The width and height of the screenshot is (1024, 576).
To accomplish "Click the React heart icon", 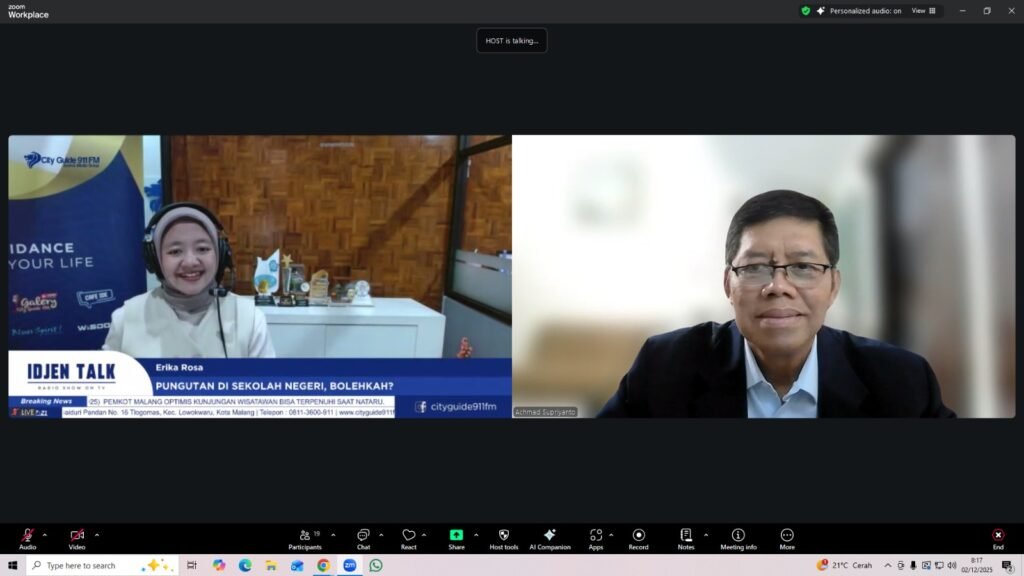I will coord(409,538).
